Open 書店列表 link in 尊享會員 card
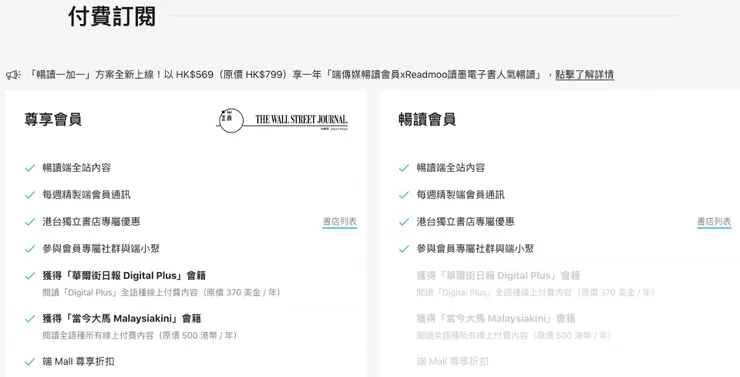The width and height of the screenshot is (740, 377). click(x=340, y=221)
